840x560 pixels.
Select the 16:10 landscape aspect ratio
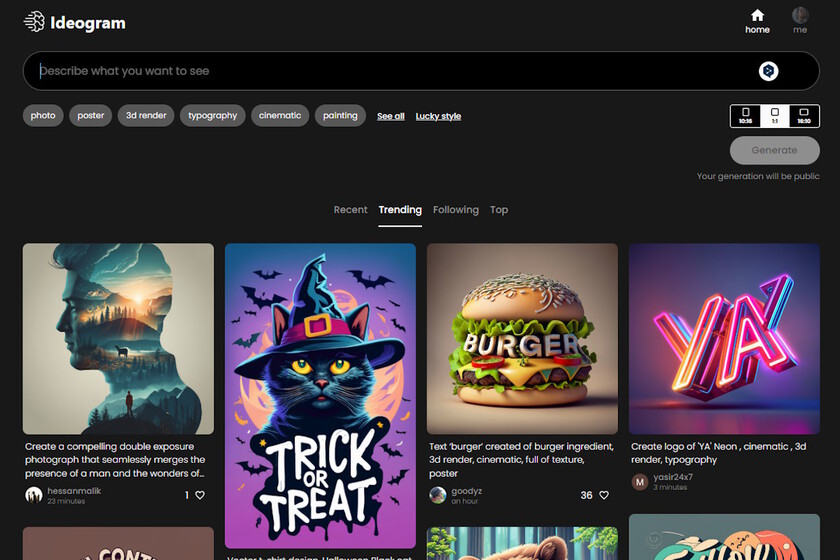coord(803,116)
